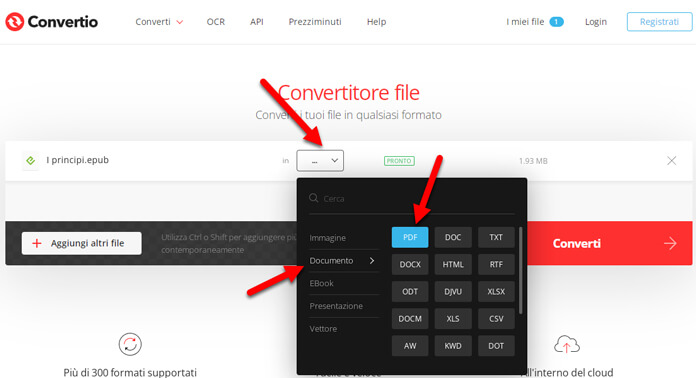
Task: Open the API menu item
Action: [257, 22]
